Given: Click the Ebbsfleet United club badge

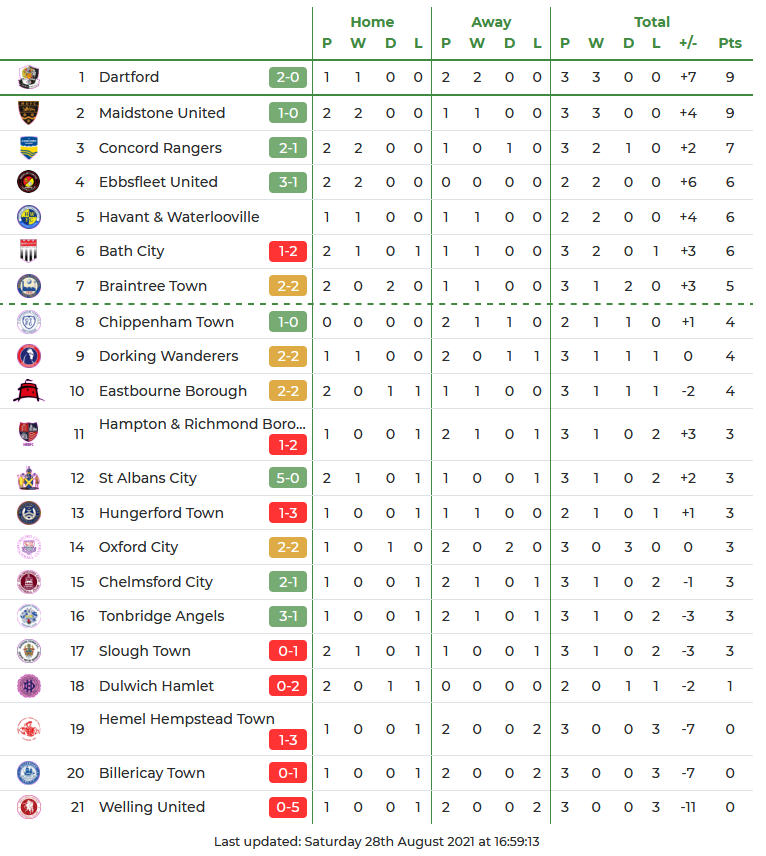Looking at the screenshot, I should pyautogui.click(x=29, y=182).
